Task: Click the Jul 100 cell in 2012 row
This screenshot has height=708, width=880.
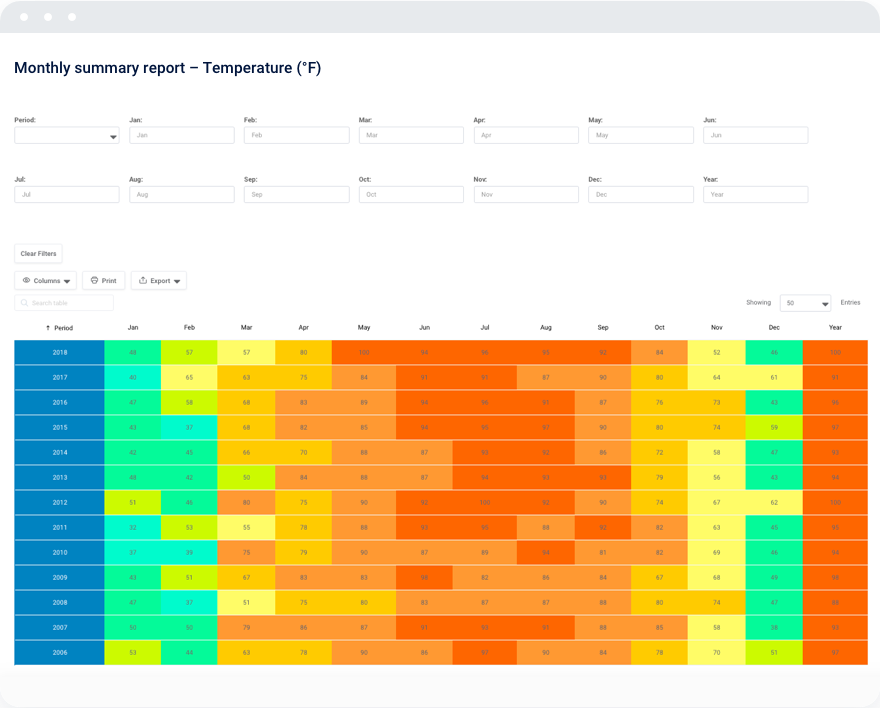Action: click(x=485, y=503)
